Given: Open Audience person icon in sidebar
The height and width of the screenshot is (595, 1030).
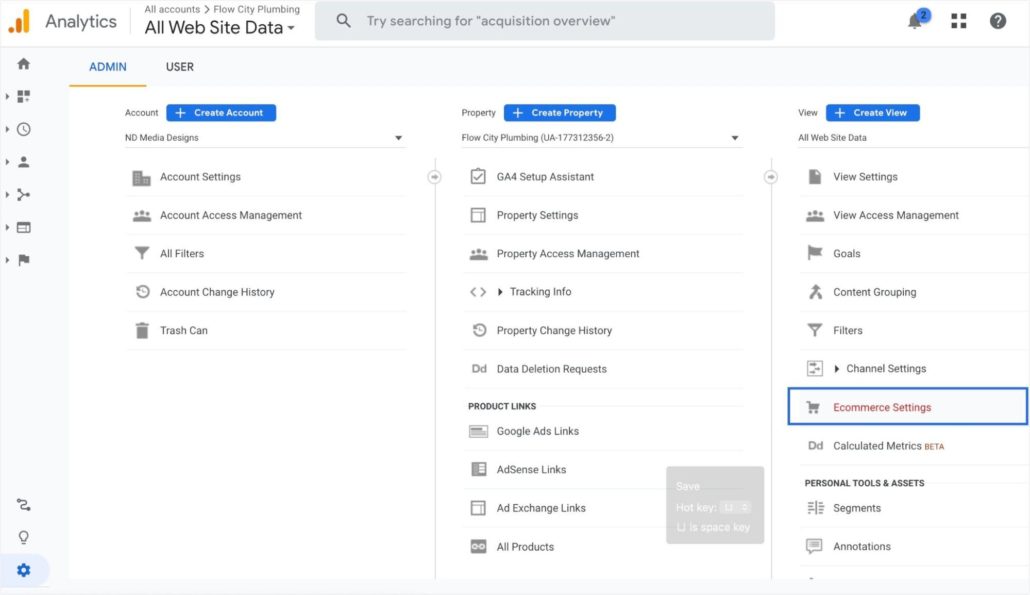Looking at the screenshot, I should point(24,162).
